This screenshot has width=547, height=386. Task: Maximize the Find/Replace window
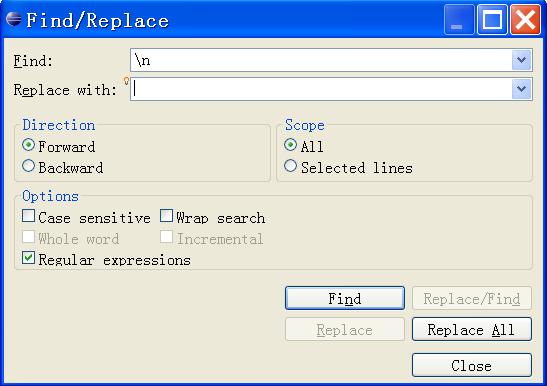click(492, 19)
